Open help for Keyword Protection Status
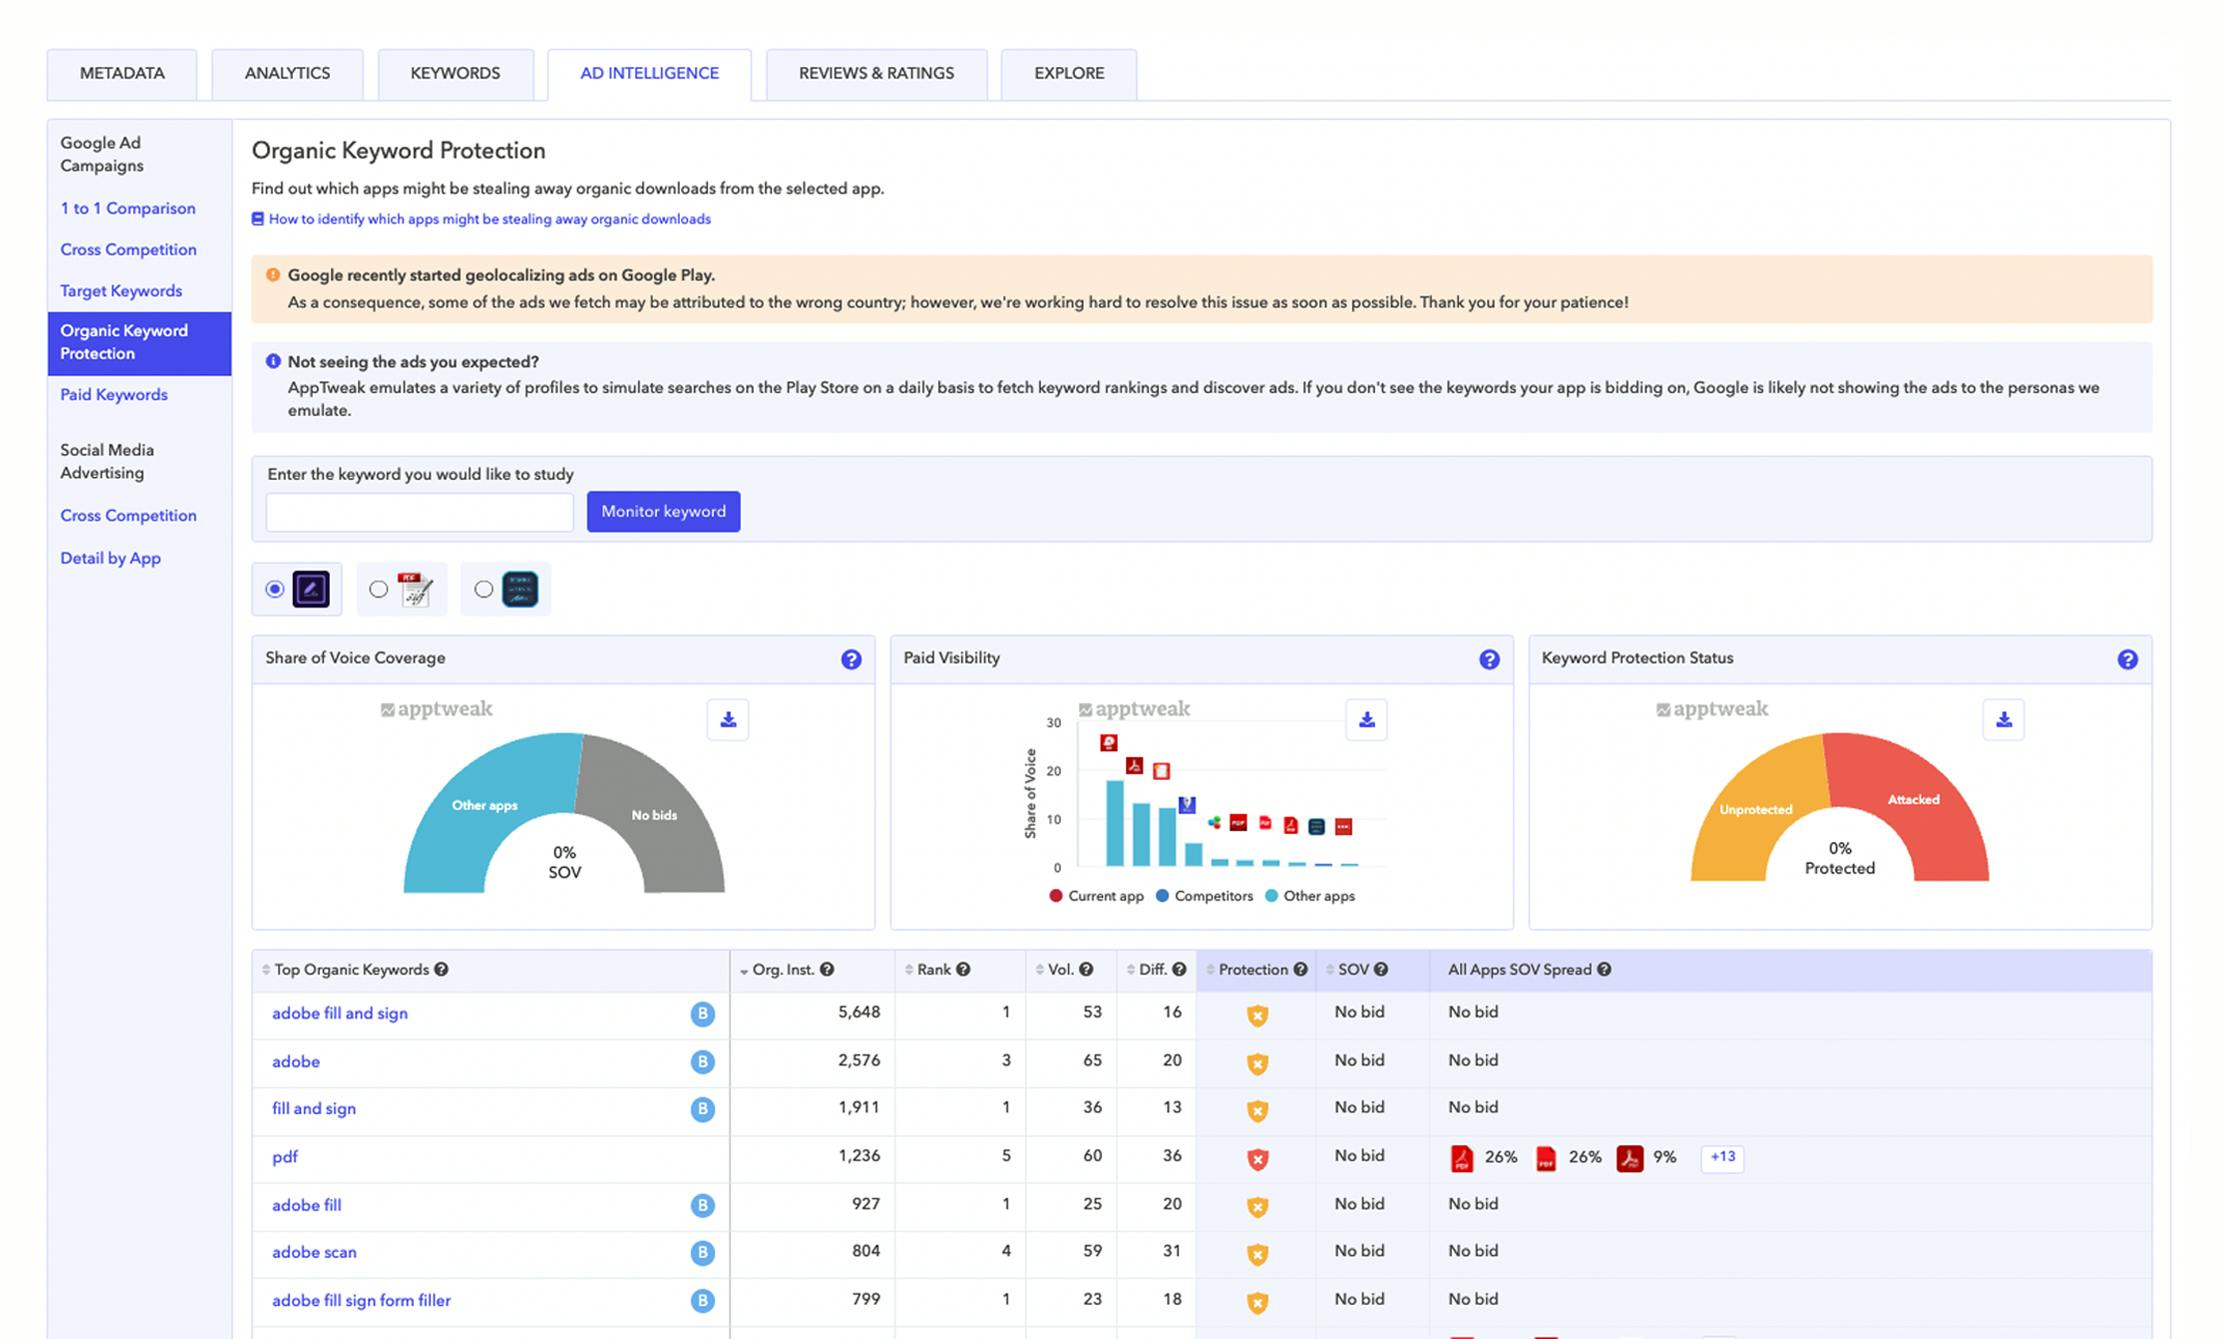Screen dimensions: 2224x1339 2127,659
